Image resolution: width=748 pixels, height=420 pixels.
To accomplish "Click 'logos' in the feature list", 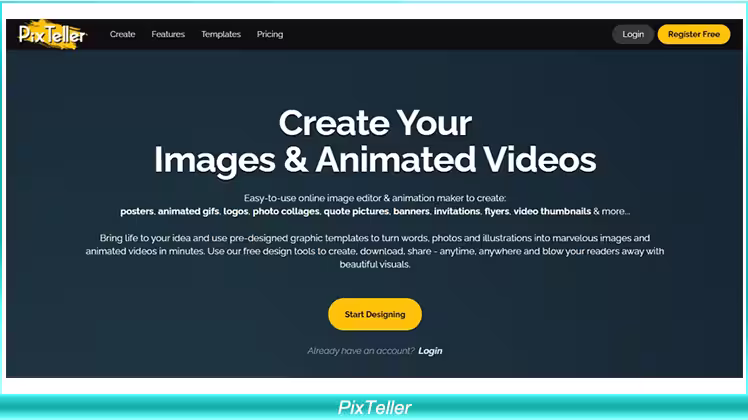I will tap(236, 211).
